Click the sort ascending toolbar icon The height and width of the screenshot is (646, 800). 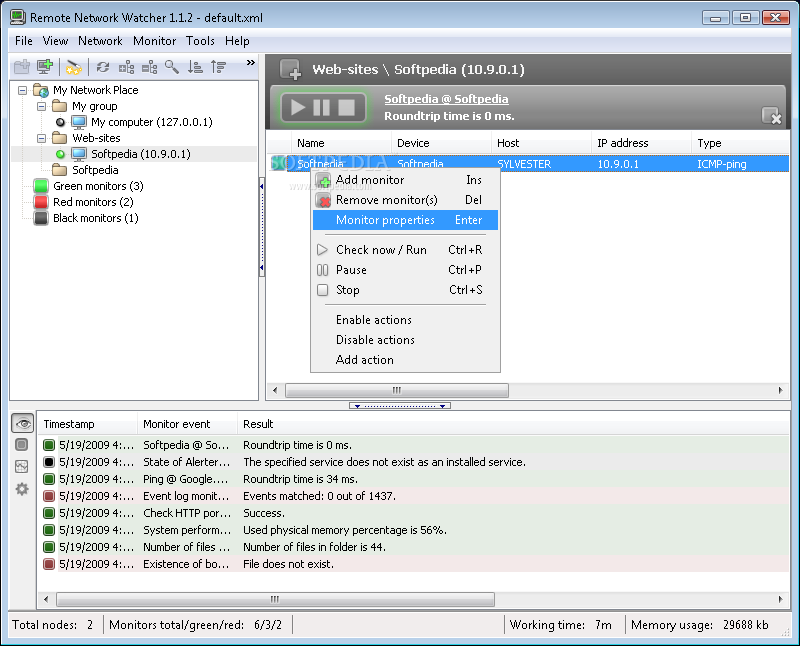(x=195, y=67)
